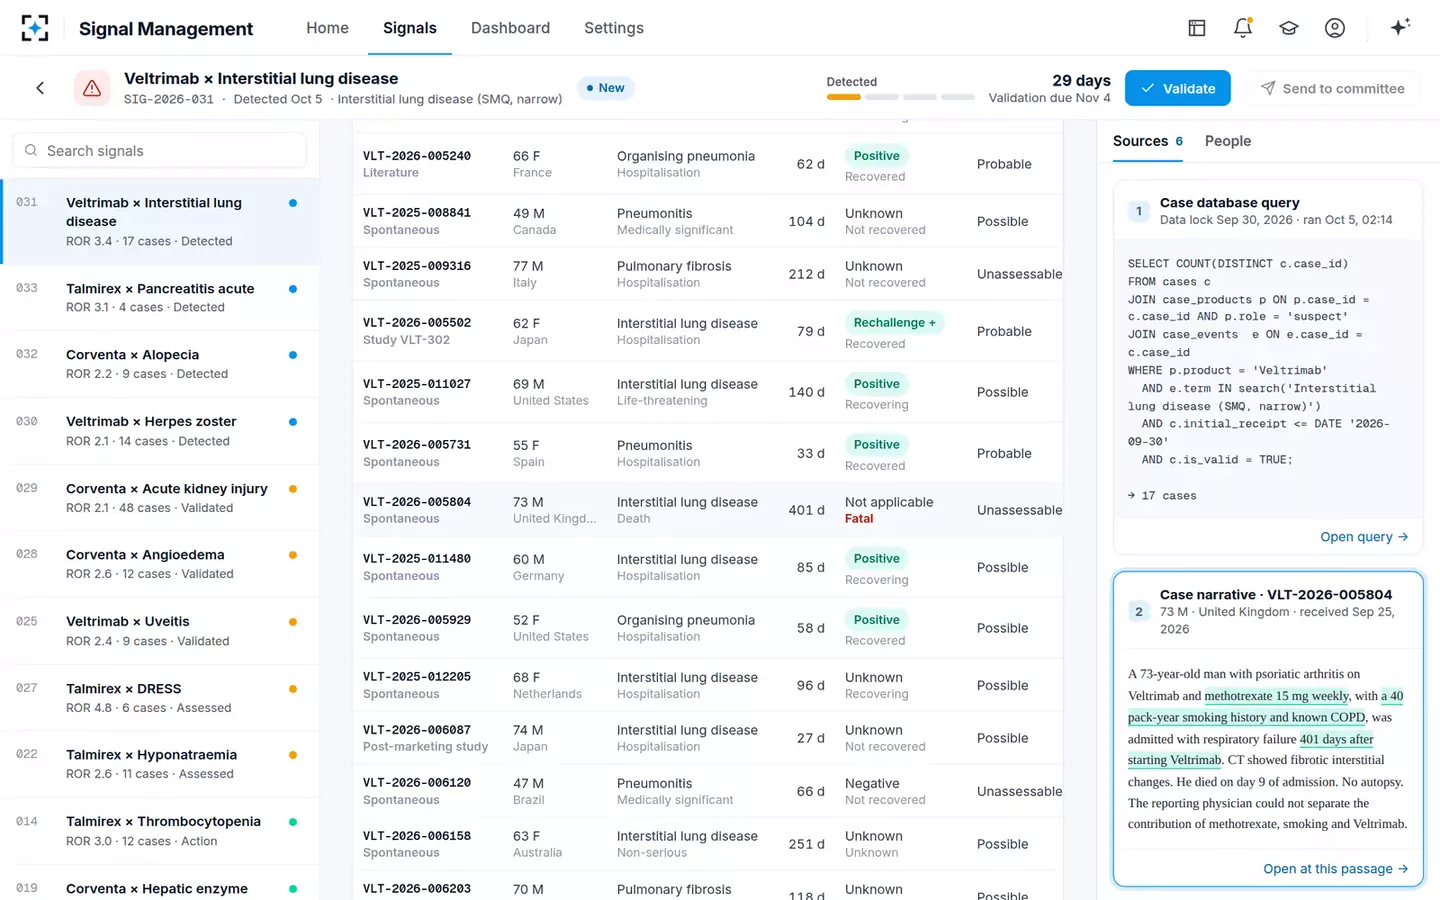This screenshot has width=1440, height=900.
Task: Click the graduation cap learning icon
Action: point(1289,28)
